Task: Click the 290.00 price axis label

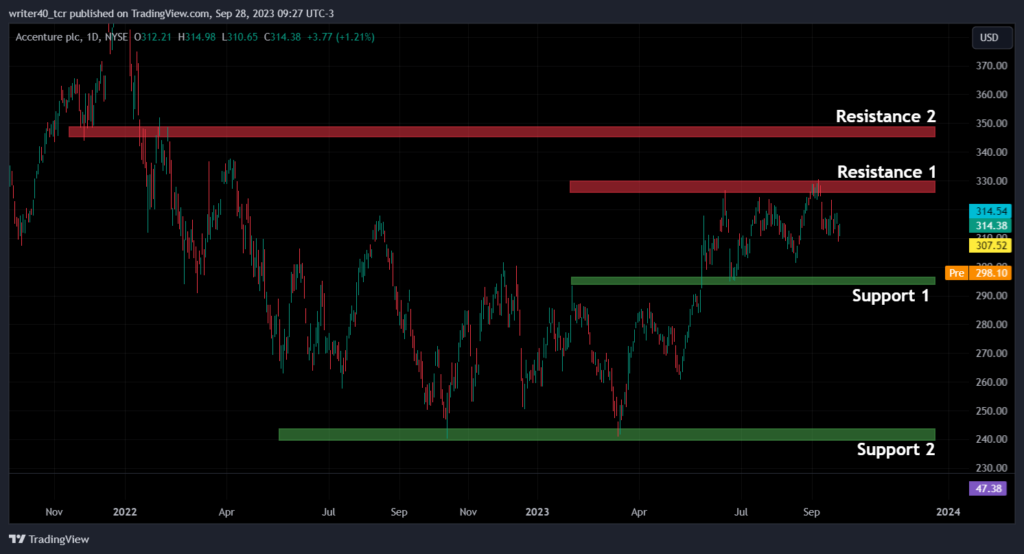Action: tap(991, 296)
